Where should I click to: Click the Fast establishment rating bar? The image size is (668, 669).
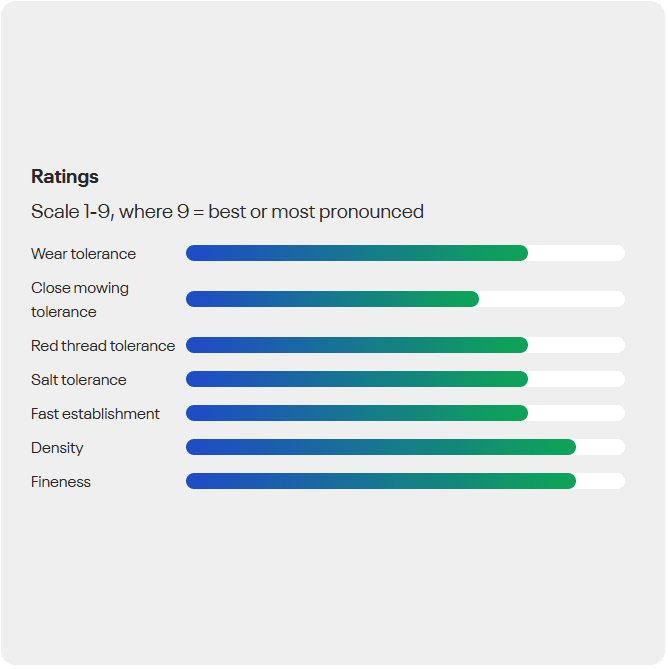point(405,413)
